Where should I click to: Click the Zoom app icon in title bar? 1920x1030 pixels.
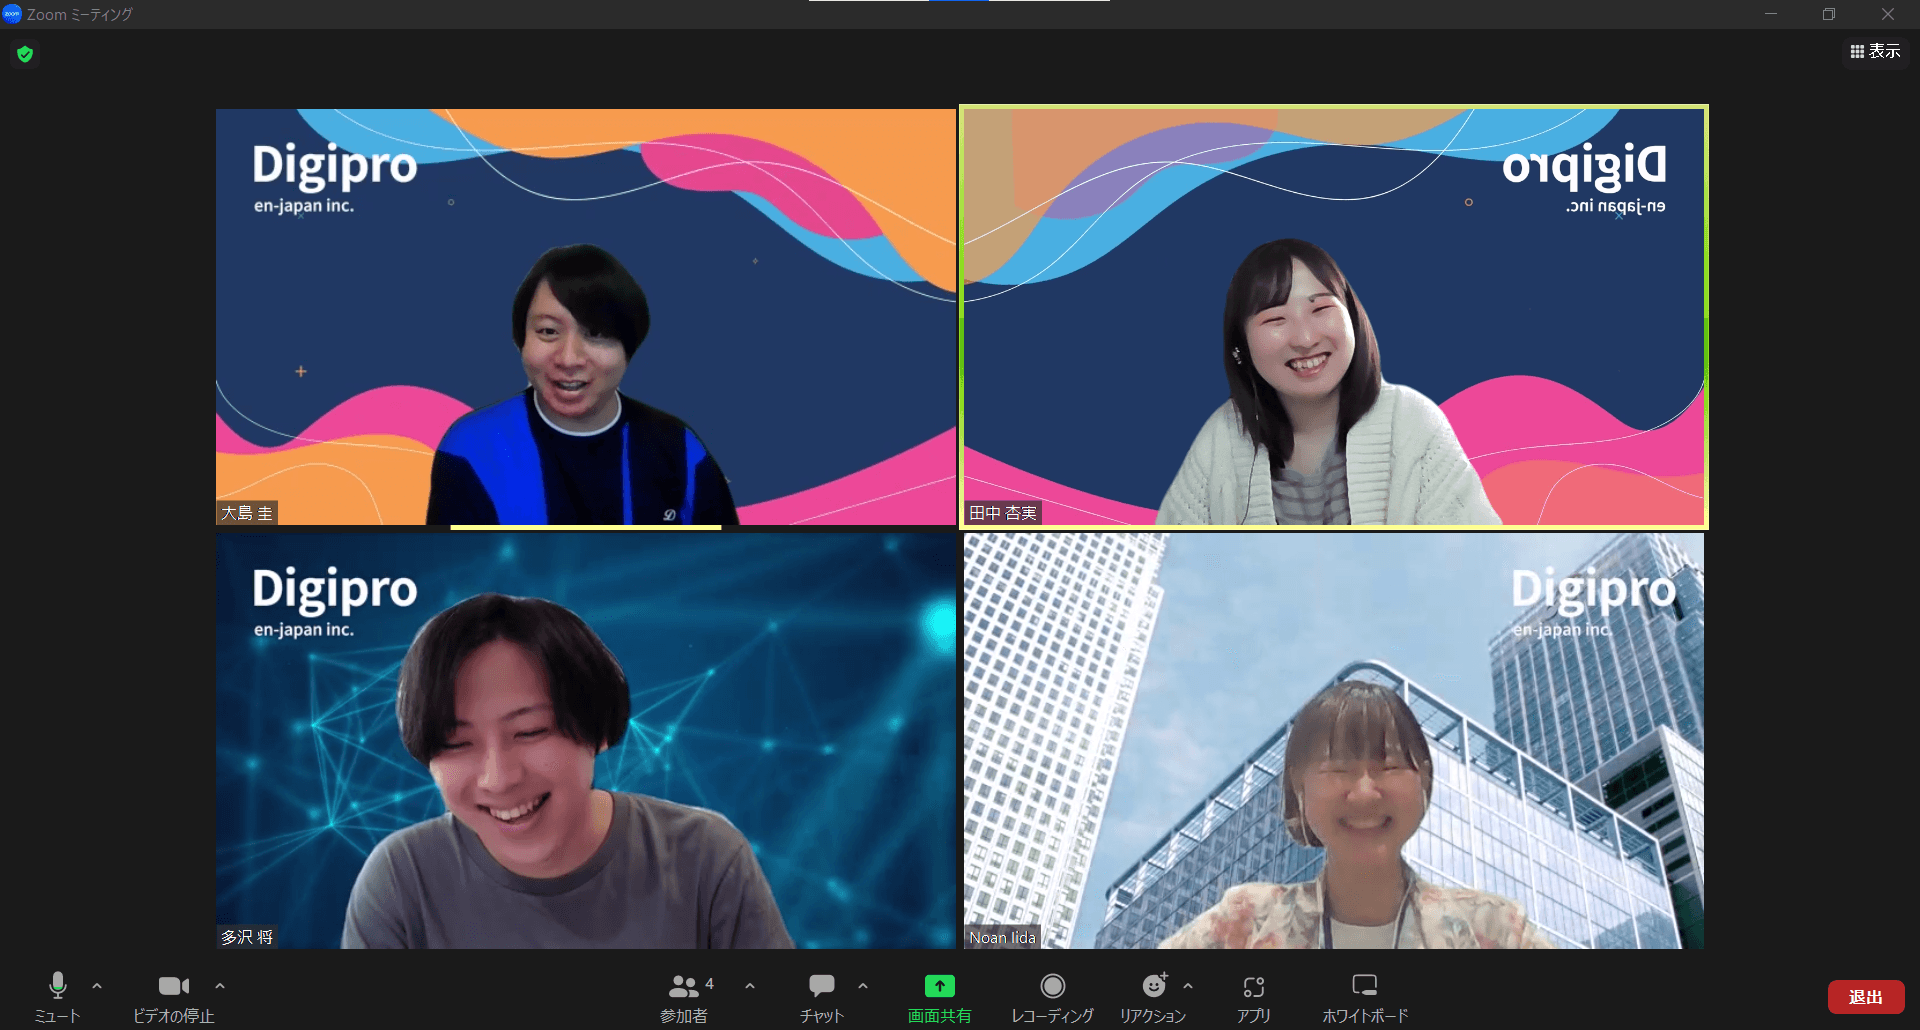pyautogui.click(x=12, y=14)
